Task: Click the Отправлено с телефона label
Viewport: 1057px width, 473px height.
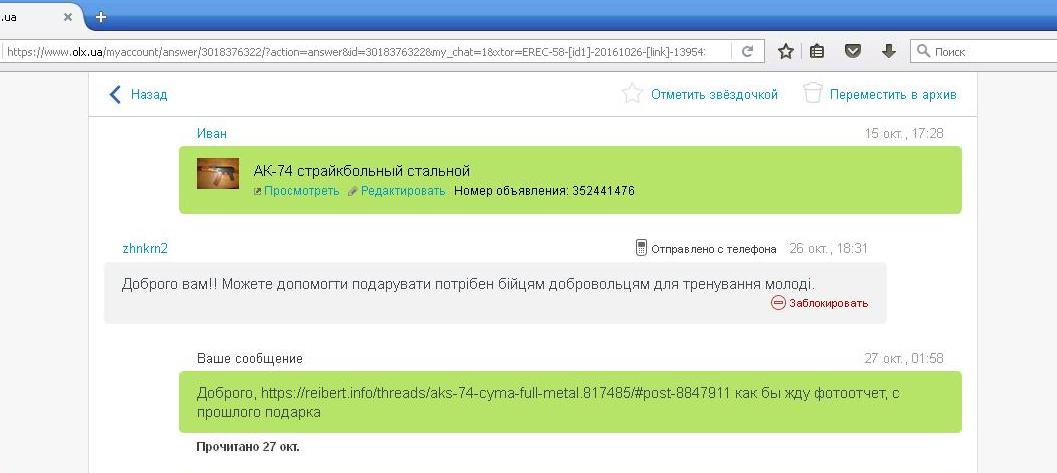Action: [x=714, y=249]
